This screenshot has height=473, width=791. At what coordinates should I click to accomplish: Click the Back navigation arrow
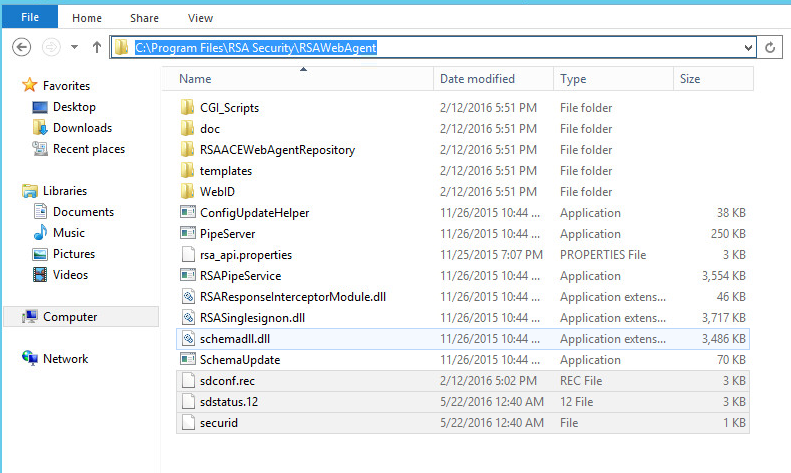point(21,47)
